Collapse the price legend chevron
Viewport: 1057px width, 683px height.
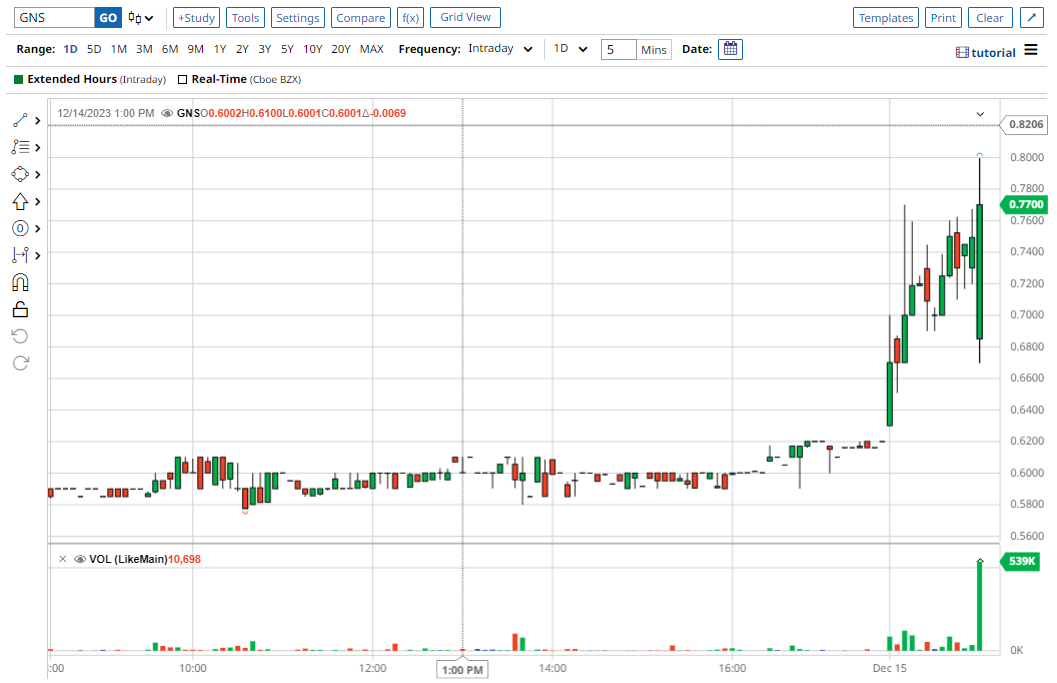click(980, 114)
